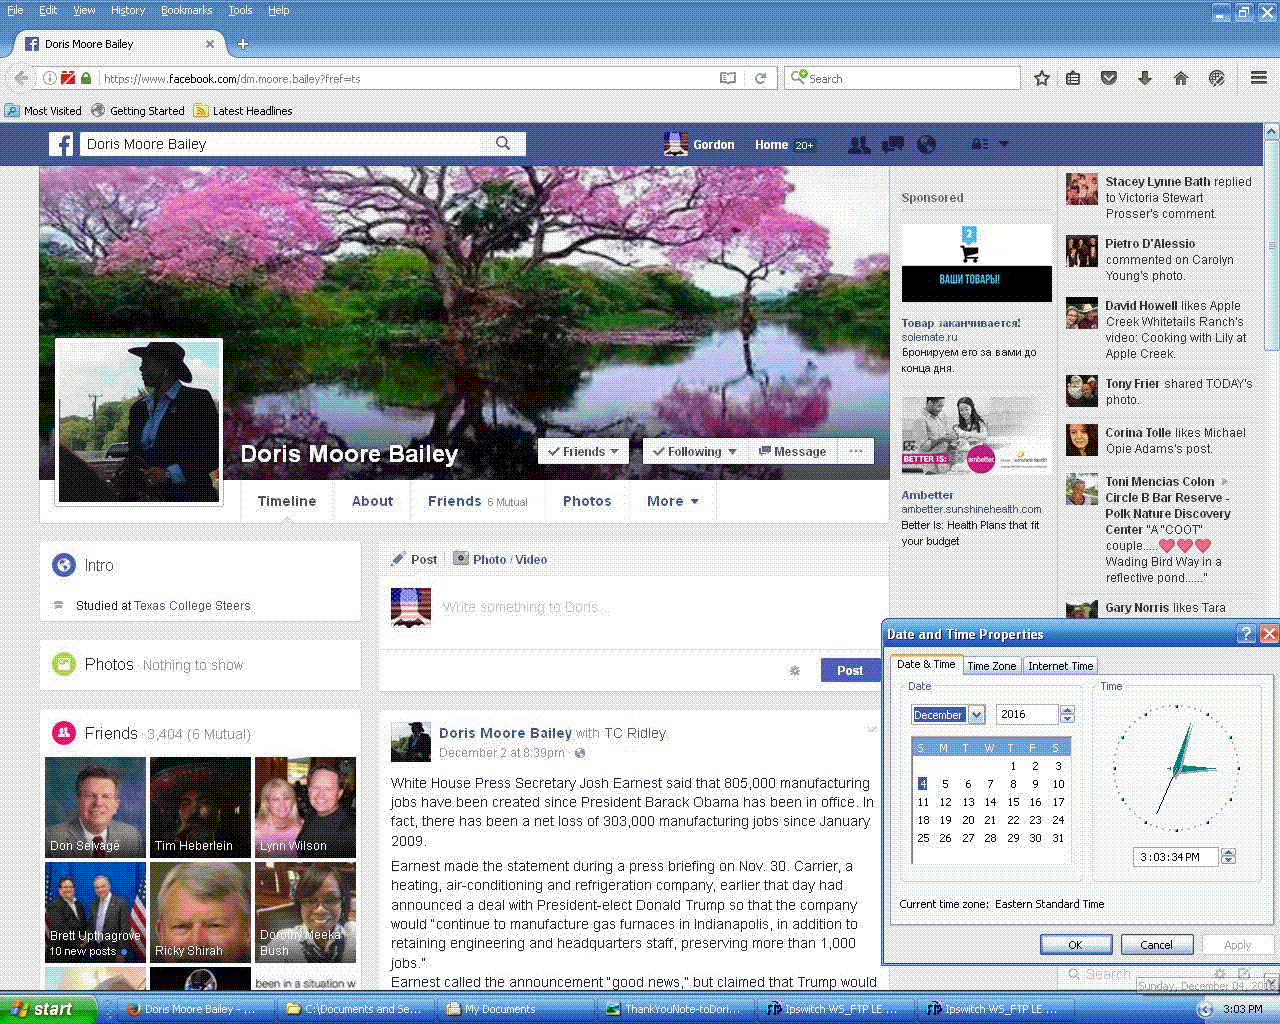Expand the More profile dropdown

click(x=672, y=501)
